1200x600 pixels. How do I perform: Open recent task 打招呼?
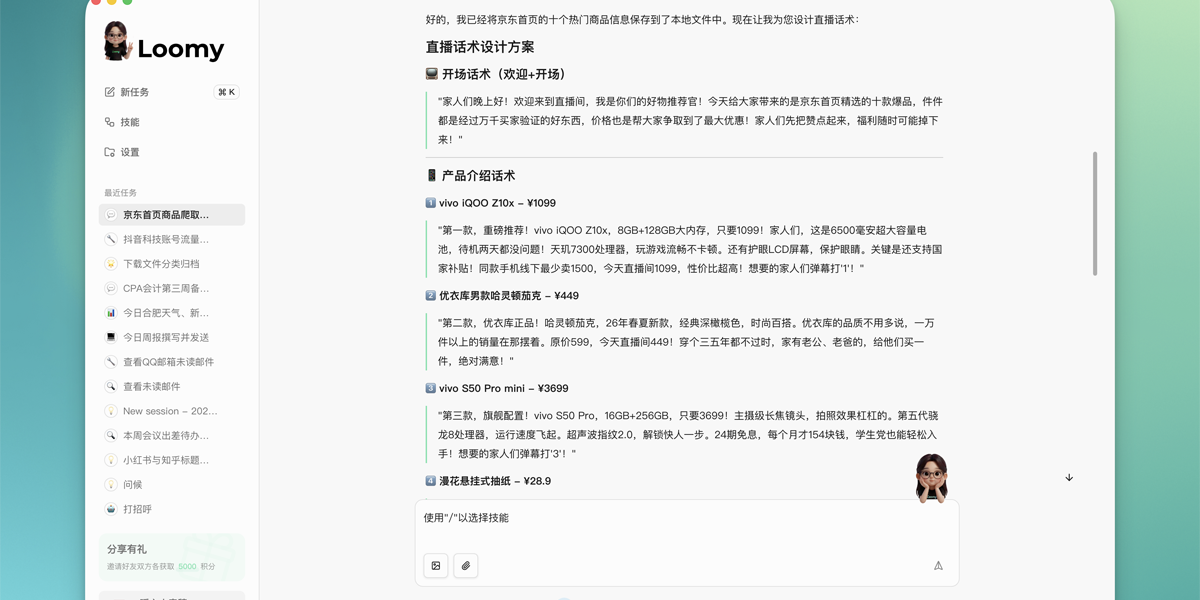pos(172,509)
